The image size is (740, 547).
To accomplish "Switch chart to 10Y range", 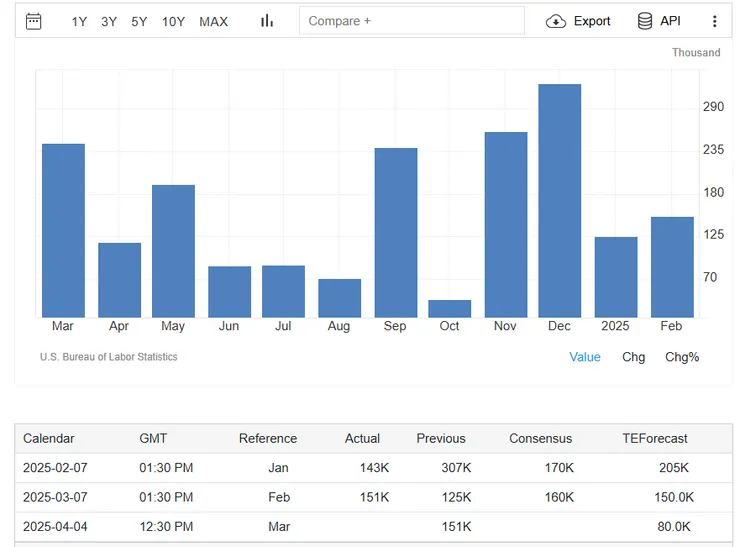I will point(173,21).
